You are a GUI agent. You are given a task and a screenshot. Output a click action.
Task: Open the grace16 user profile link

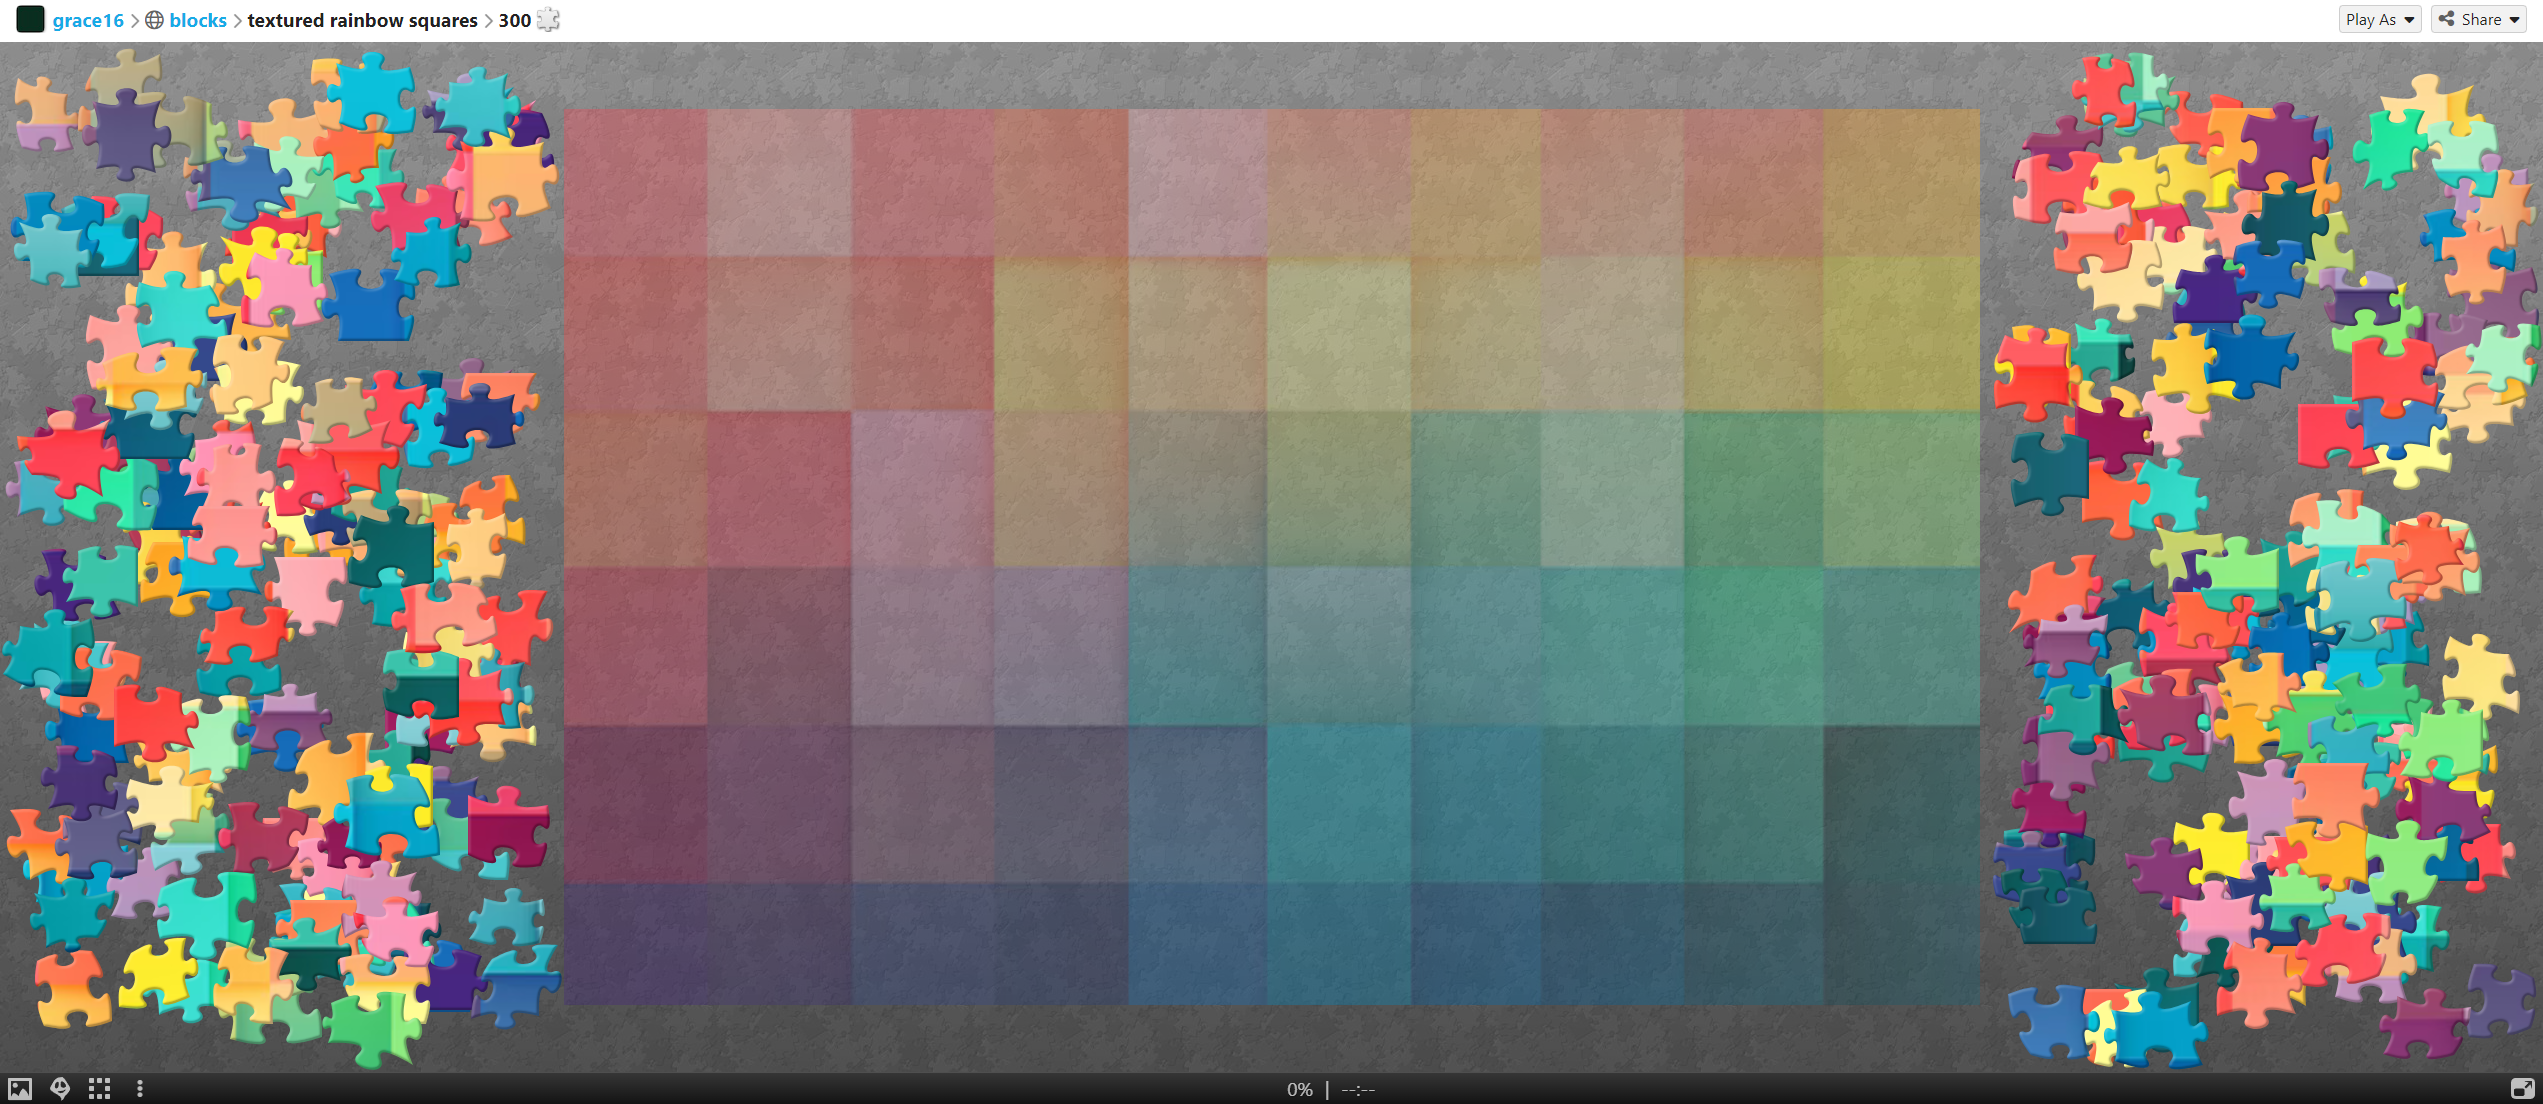click(88, 20)
